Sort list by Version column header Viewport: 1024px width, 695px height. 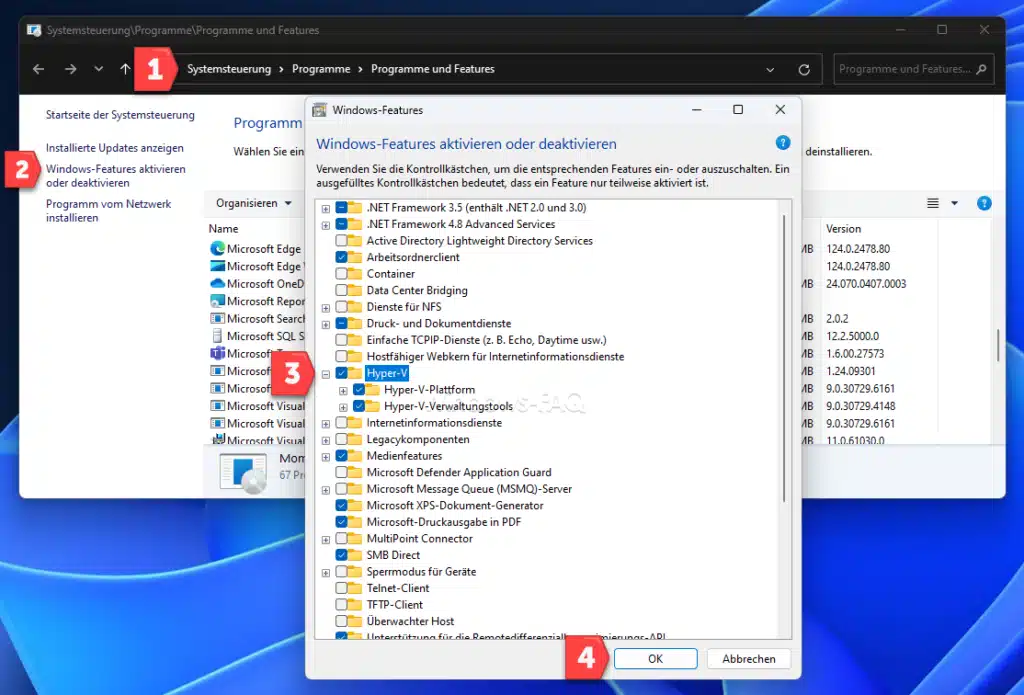point(843,229)
